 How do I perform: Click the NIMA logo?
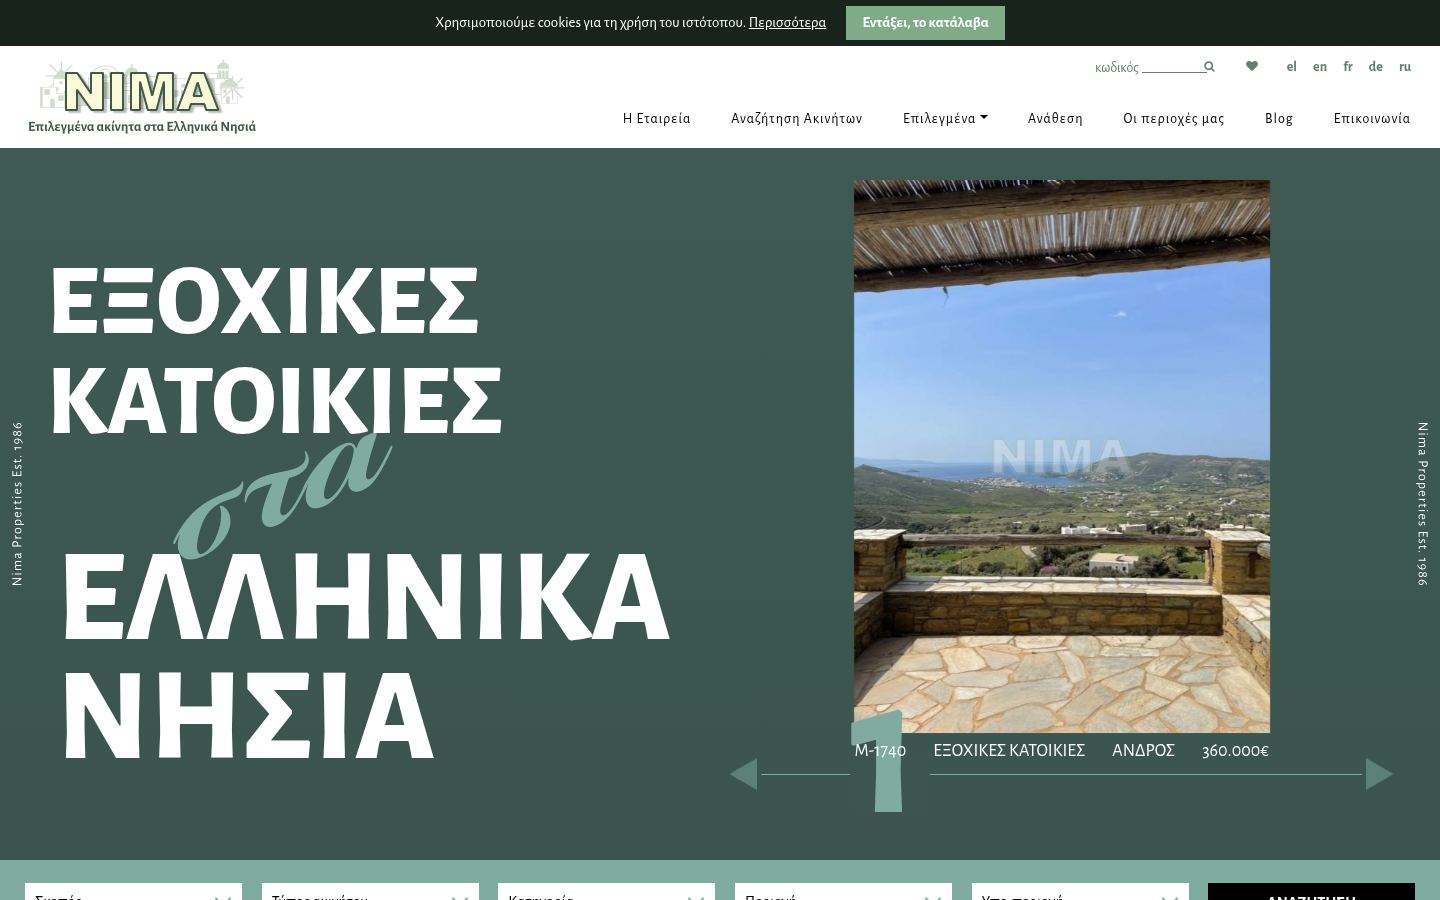[x=142, y=87]
